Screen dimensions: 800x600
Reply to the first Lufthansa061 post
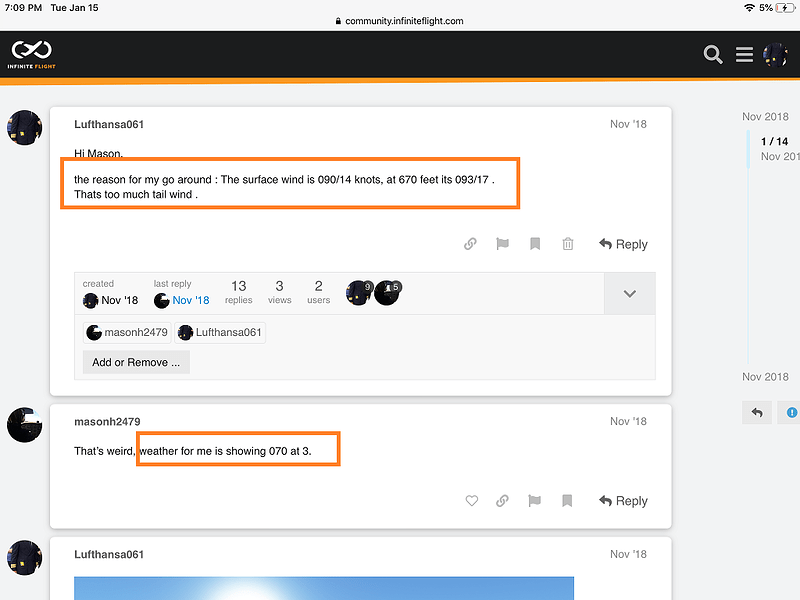tap(623, 244)
